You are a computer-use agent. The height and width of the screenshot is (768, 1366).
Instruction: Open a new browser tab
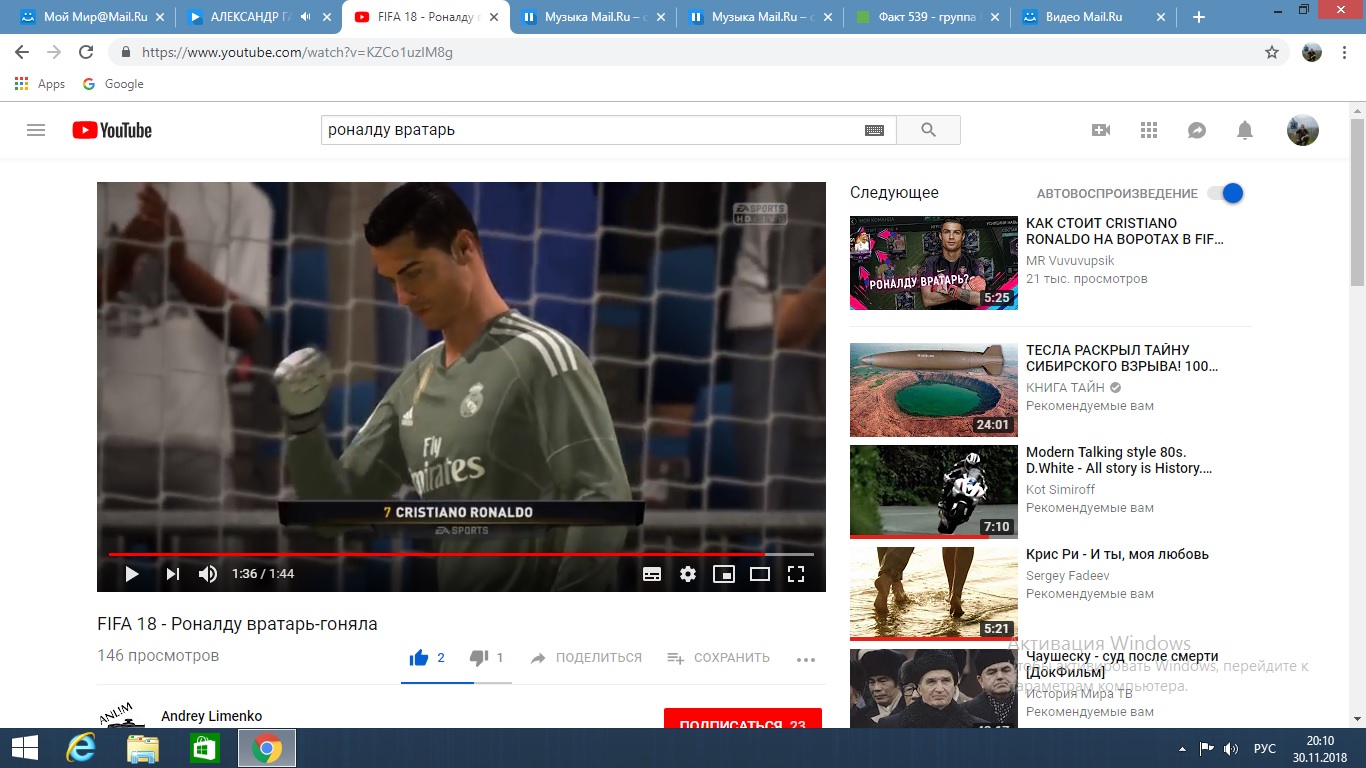tap(1199, 17)
